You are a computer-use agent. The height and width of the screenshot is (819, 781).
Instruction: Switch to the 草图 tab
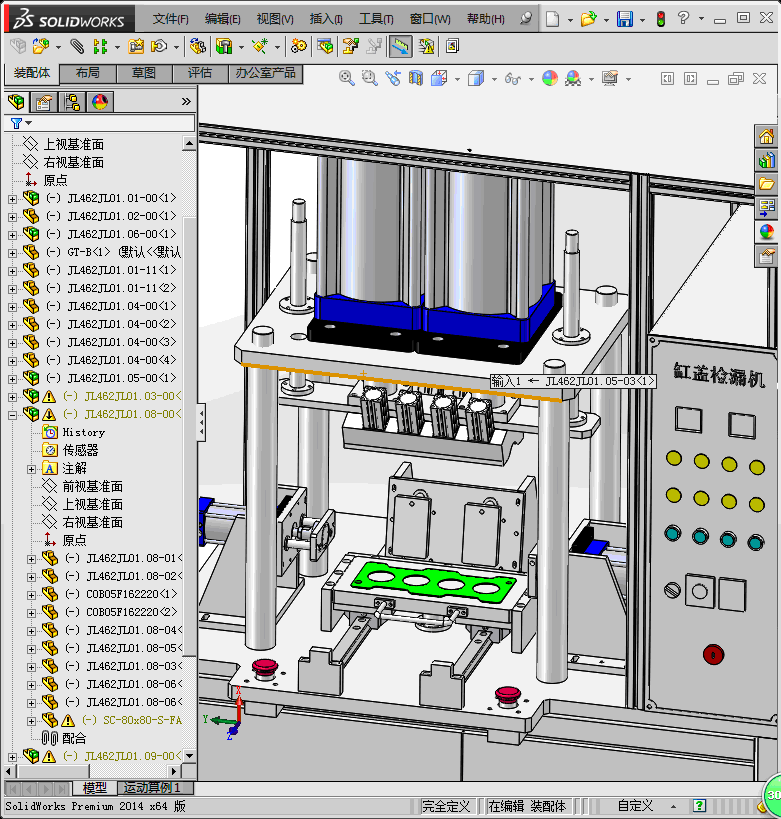coord(144,73)
